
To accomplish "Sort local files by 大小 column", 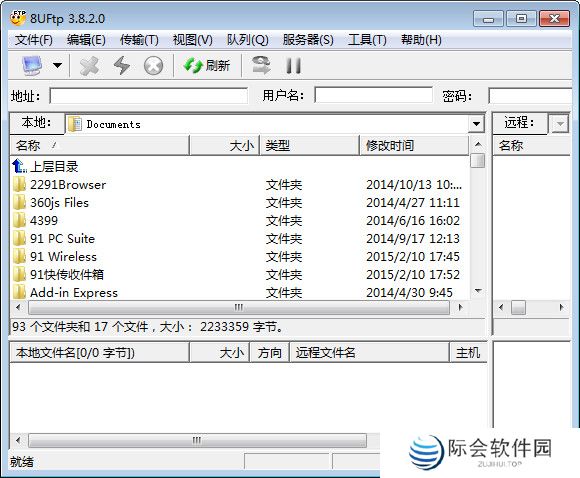I will pyautogui.click(x=225, y=145).
